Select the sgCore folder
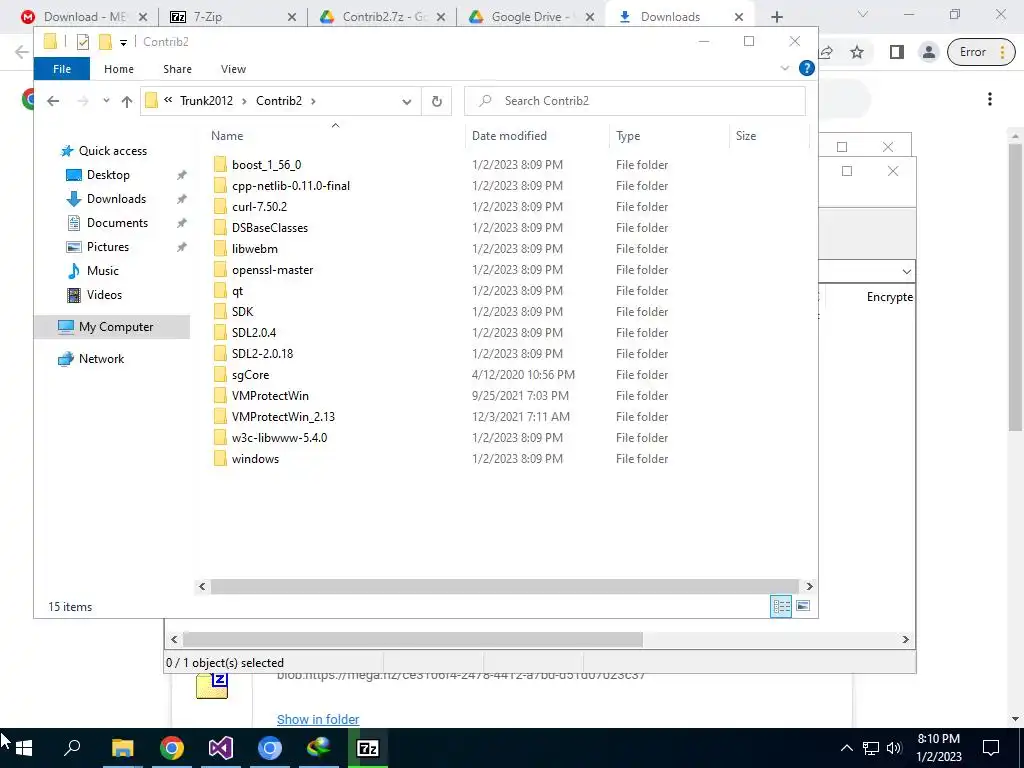Image resolution: width=1024 pixels, height=768 pixels. pyautogui.click(x=250, y=375)
